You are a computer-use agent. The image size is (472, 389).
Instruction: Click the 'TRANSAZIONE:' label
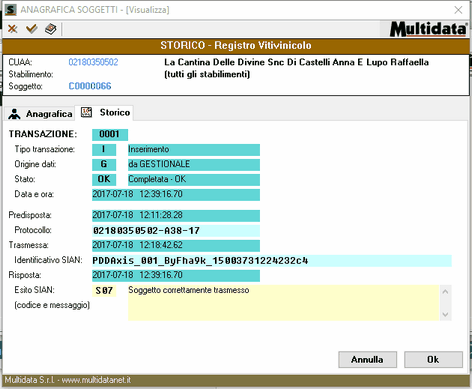[43, 134]
